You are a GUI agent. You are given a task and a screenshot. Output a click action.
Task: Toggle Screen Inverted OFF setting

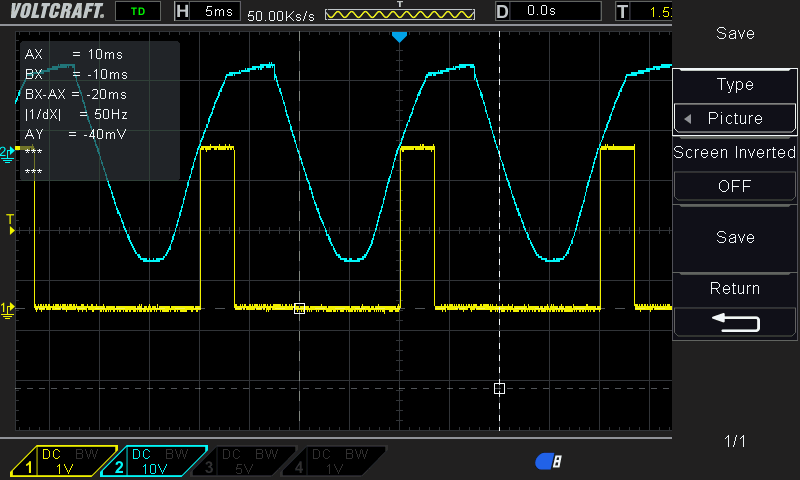click(735, 186)
